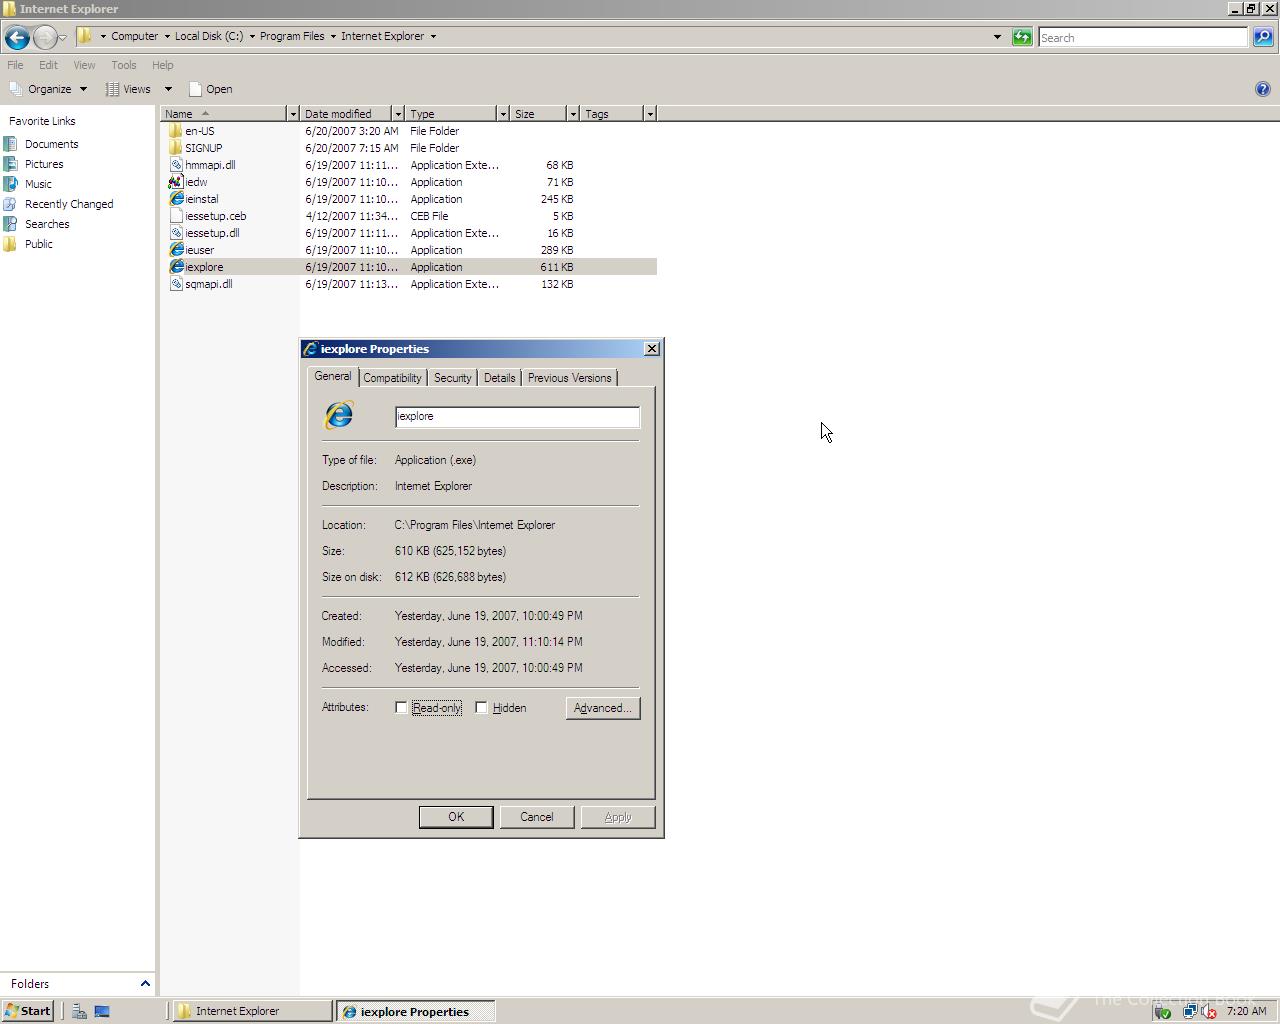Click the taskbar clock showing 7:20 AM

[x=1246, y=1011]
